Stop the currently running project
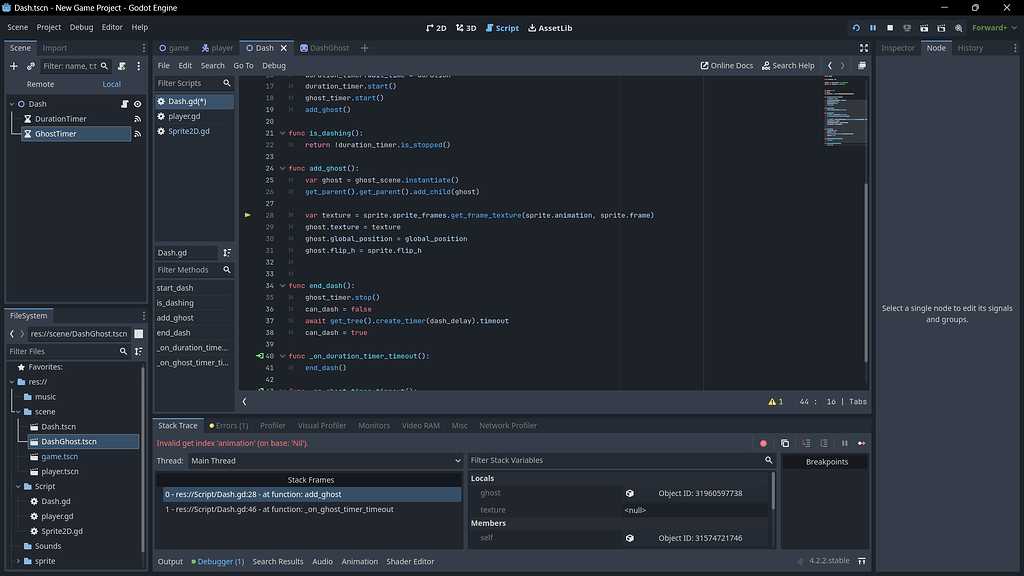 [x=890, y=28]
